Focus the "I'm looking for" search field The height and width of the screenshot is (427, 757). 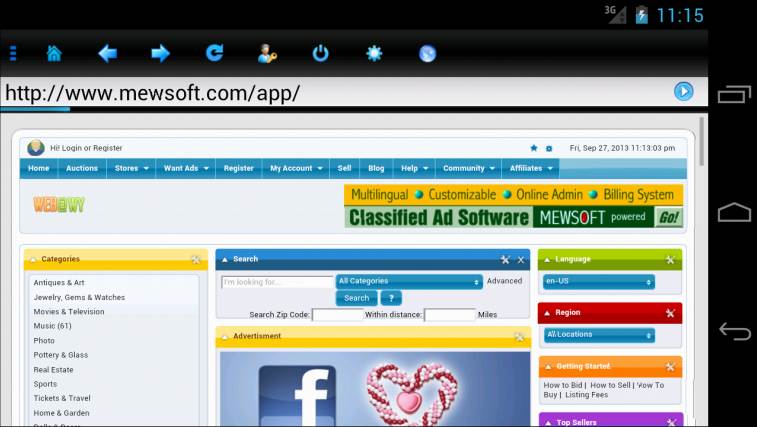(277, 282)
